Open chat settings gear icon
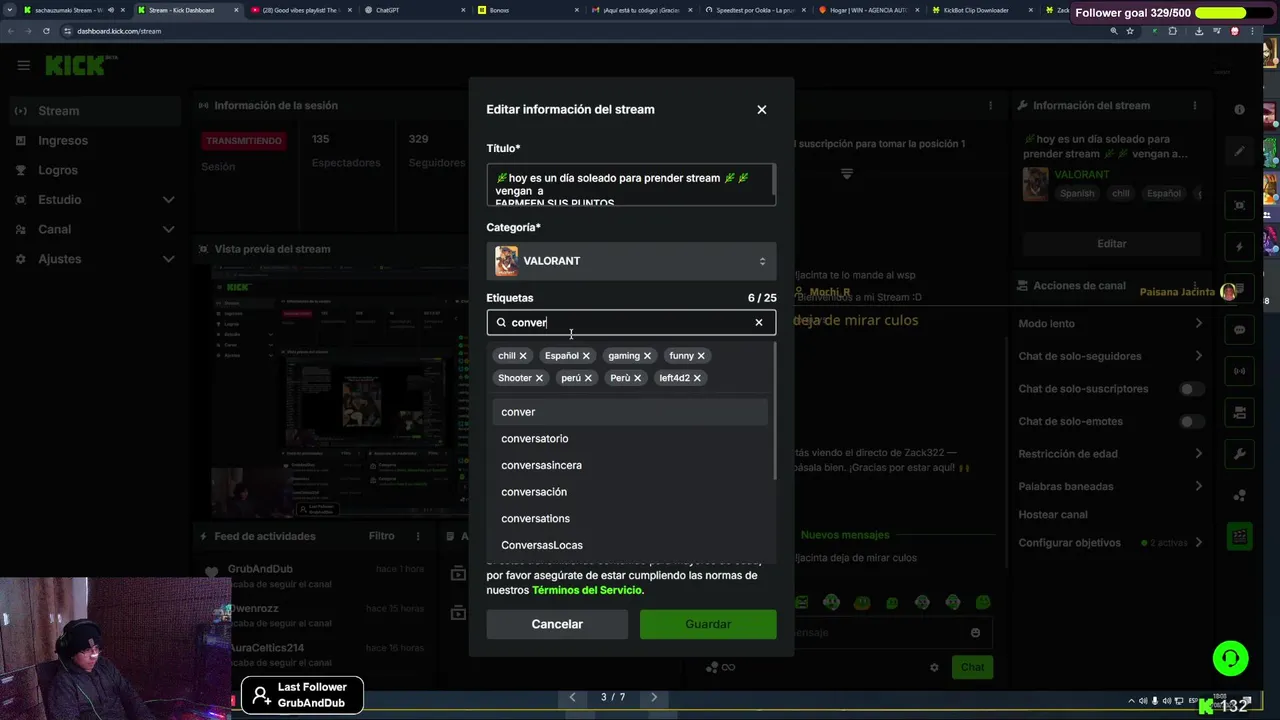The height and width of the screenshot is (720, 1280). 935,668
